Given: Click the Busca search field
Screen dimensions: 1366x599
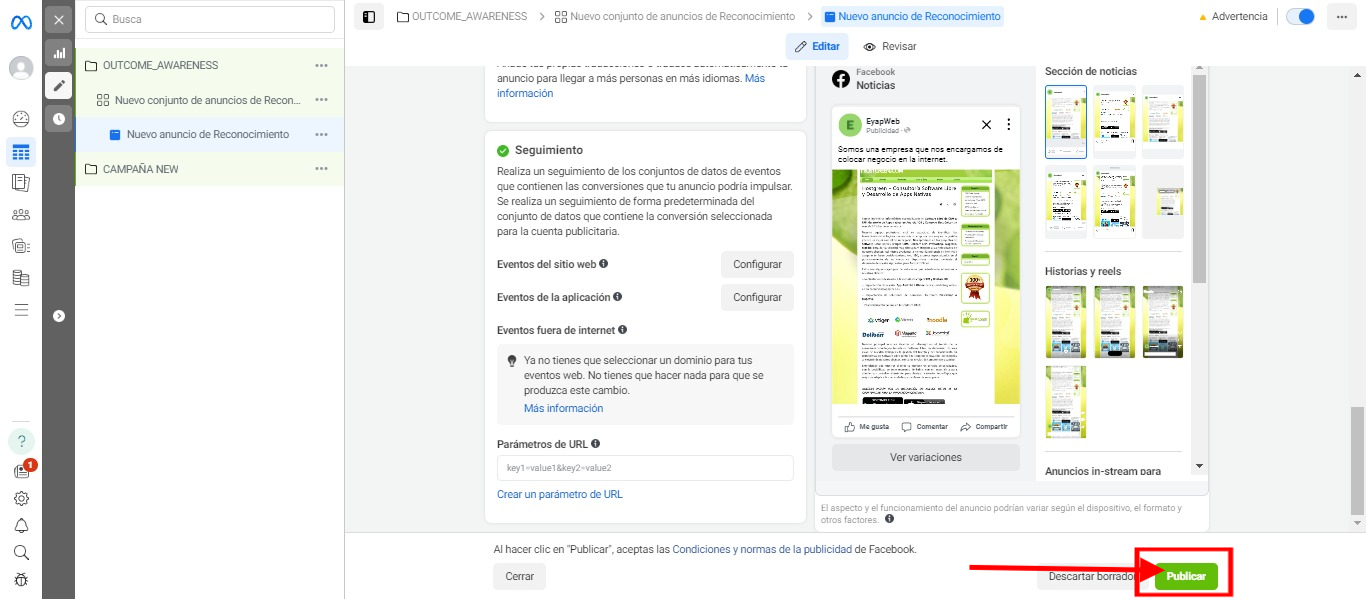Looking at the screenshot, I should click(210, 19).
